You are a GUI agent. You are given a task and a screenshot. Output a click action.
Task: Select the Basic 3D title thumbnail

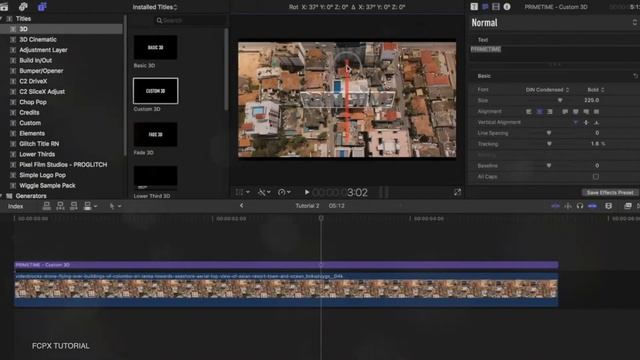tap(156, 47)
